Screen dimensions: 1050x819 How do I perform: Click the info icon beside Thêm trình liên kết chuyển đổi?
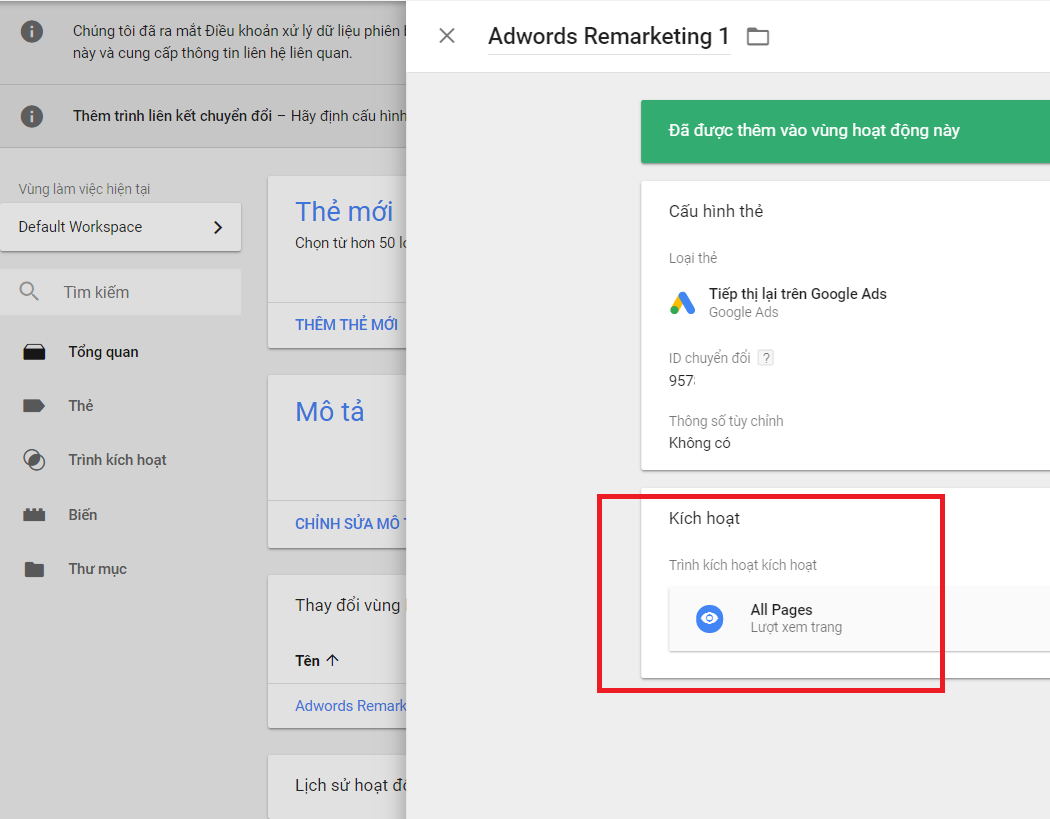tap(31, 116)
